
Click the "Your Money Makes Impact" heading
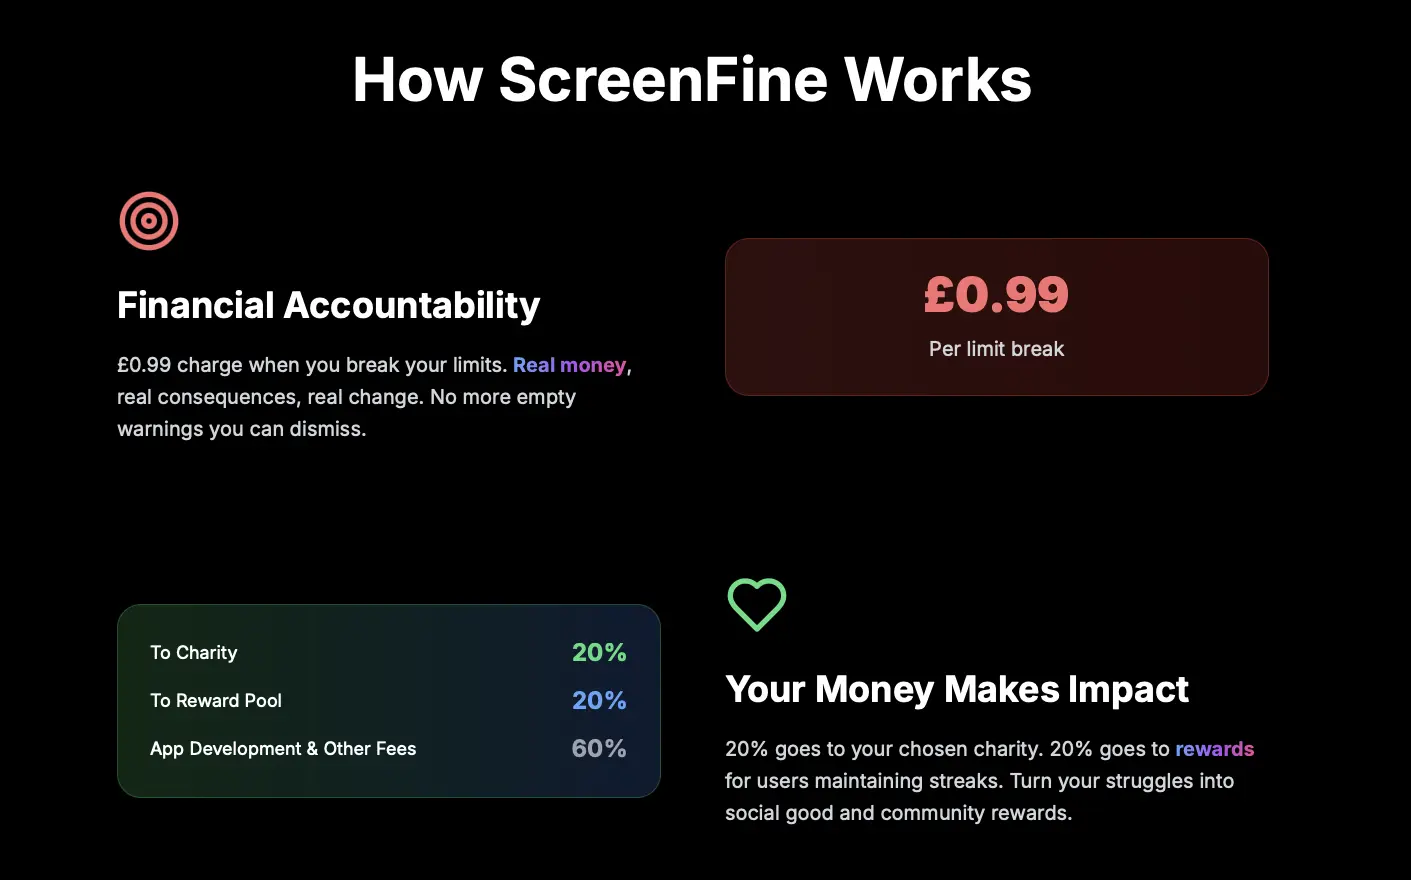(x=957, y=689)
